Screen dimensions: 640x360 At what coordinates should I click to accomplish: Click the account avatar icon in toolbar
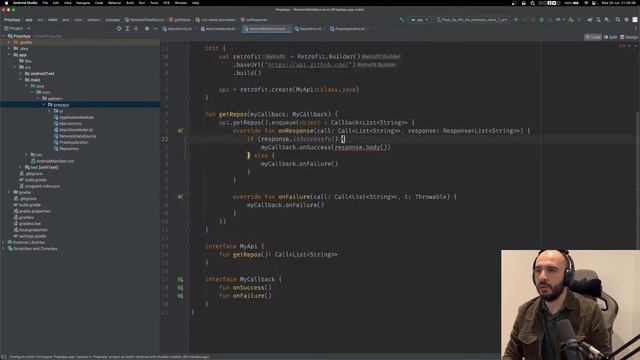click(635, 20)
